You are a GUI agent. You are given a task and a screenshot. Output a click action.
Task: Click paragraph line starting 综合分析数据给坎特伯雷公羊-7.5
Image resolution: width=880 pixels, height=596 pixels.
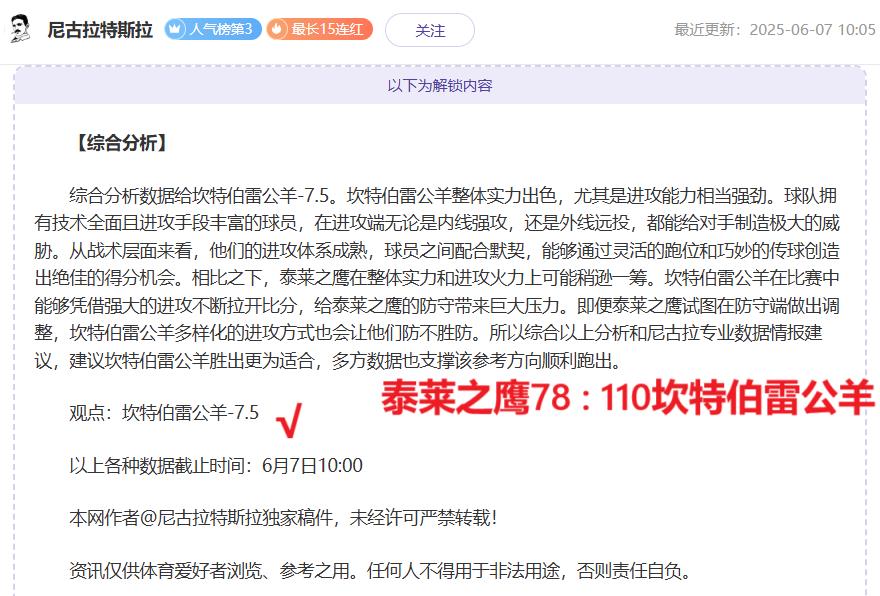(453, 195)
